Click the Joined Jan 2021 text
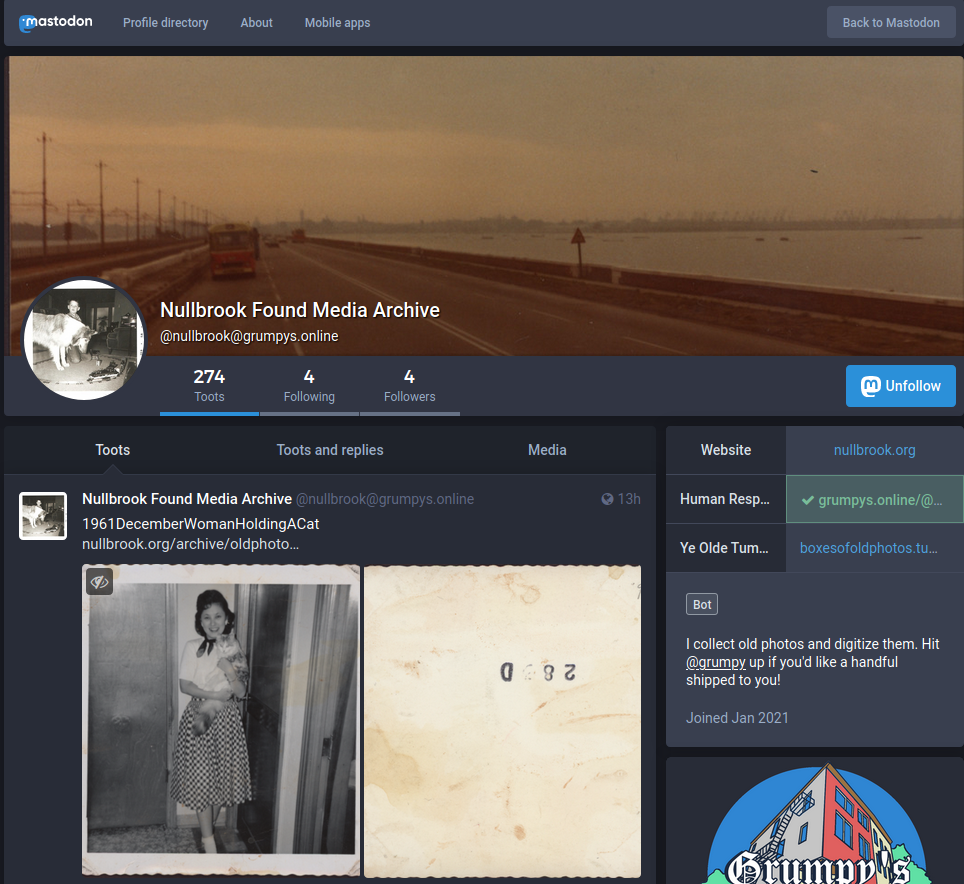 coord(737,718)
